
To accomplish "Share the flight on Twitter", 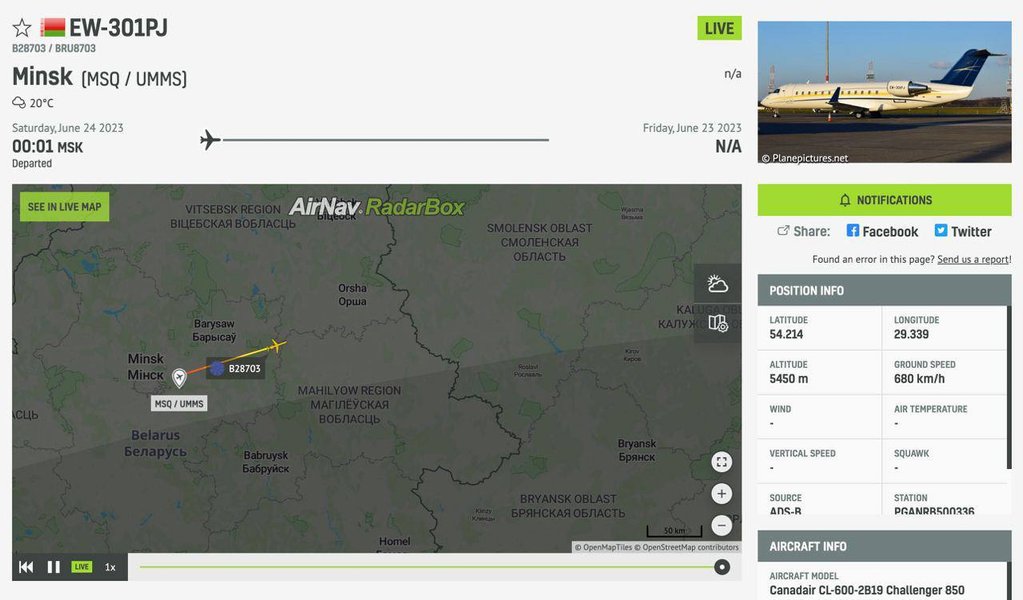I will [963, 232].
